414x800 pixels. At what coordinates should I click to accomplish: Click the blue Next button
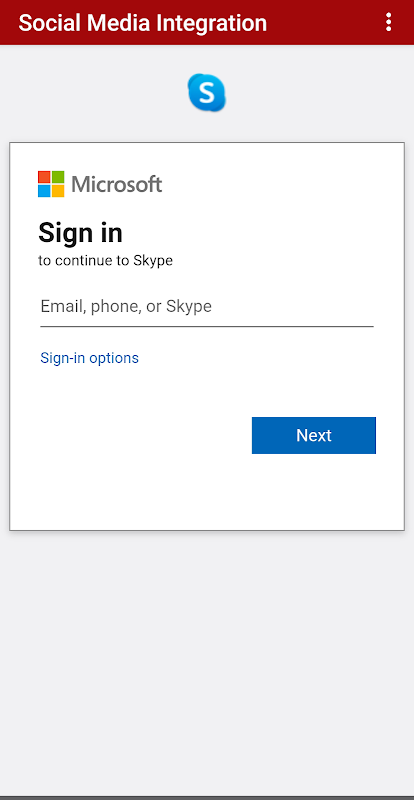point(313,435)
